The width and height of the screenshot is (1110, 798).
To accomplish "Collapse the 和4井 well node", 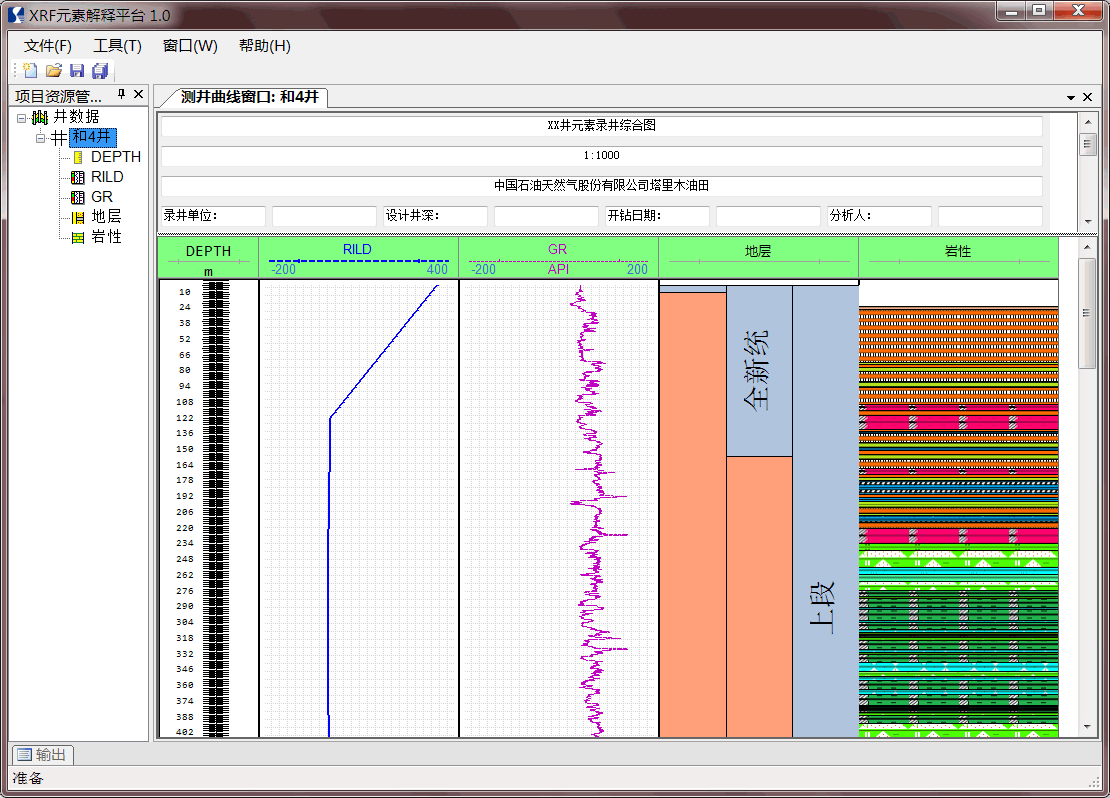I will (41, 137).
